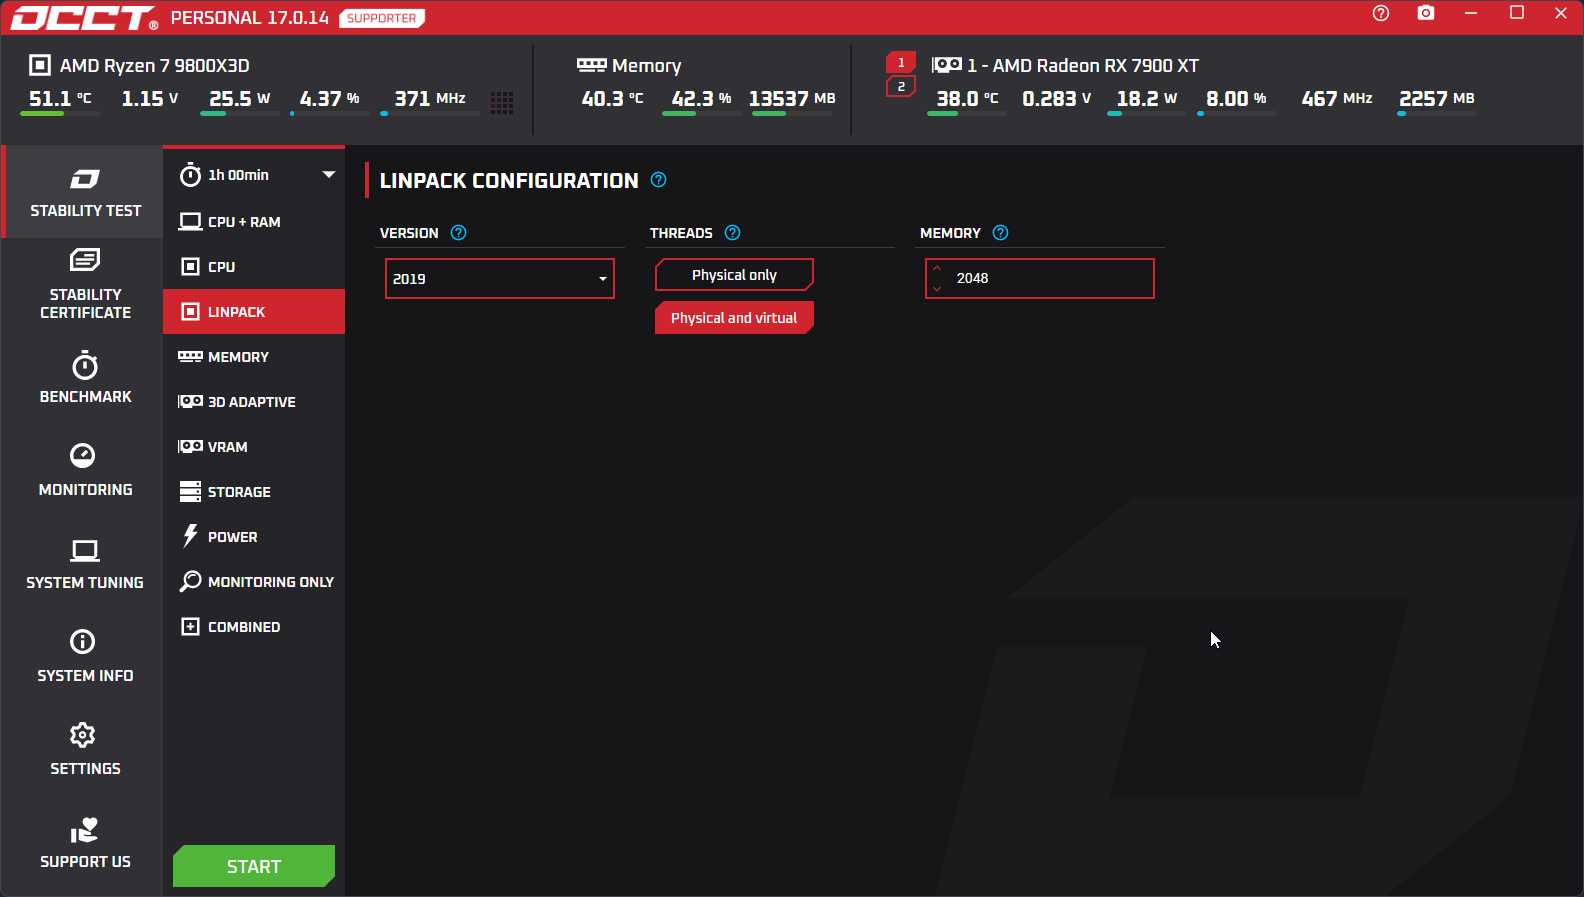Open System Tuning
Image resolution: width=1584 pixels, height=897 pixels.
click(85, 564)
